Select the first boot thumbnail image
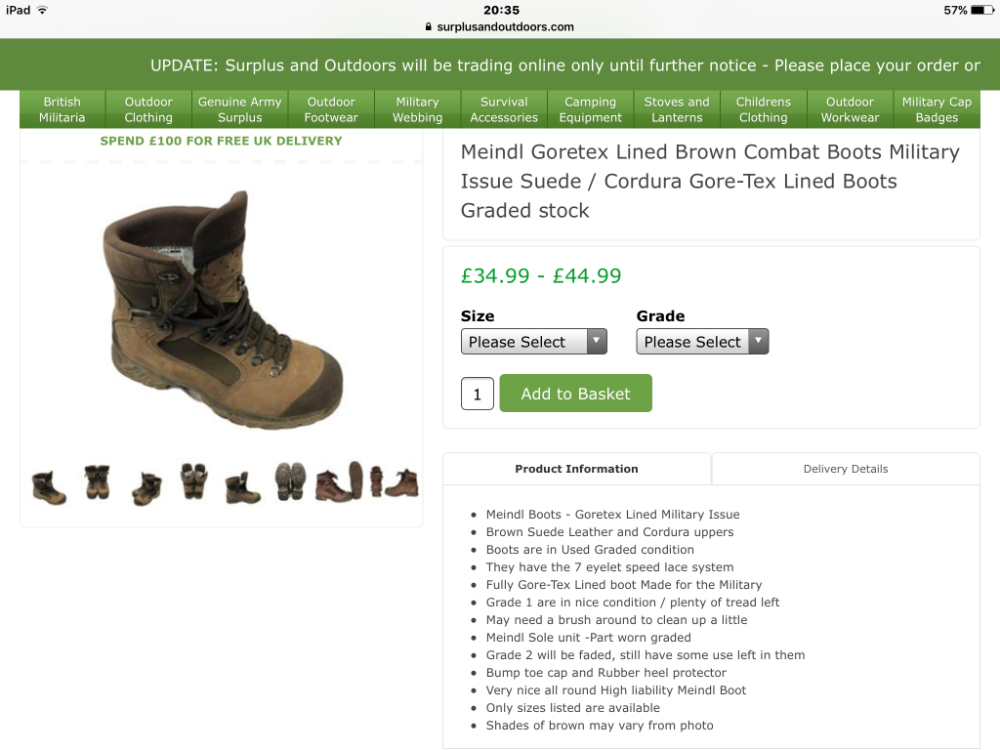 pos(48,488)
